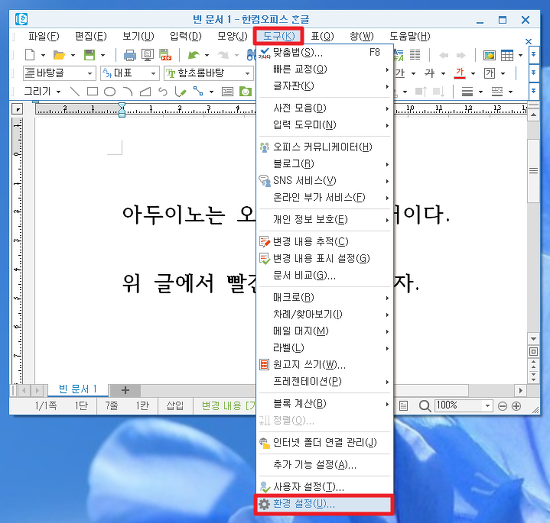Insert a text box from the drawing toolbar

click(227, 92)
